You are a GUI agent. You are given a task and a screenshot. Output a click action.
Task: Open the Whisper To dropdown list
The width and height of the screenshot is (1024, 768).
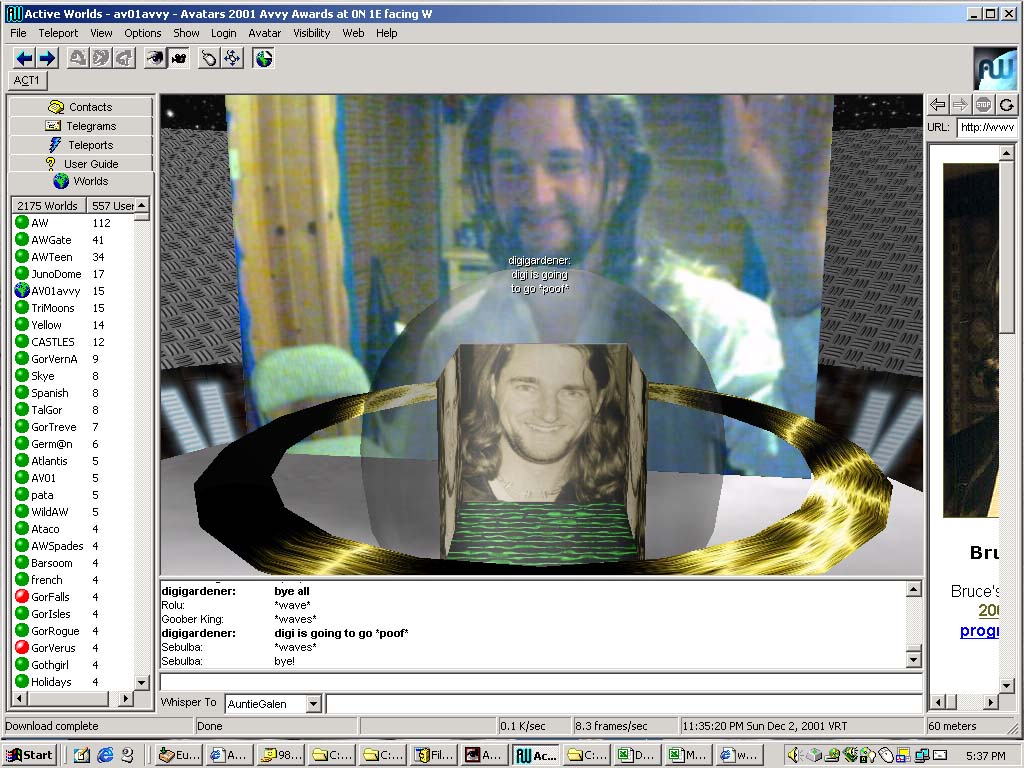pos(313,704)
